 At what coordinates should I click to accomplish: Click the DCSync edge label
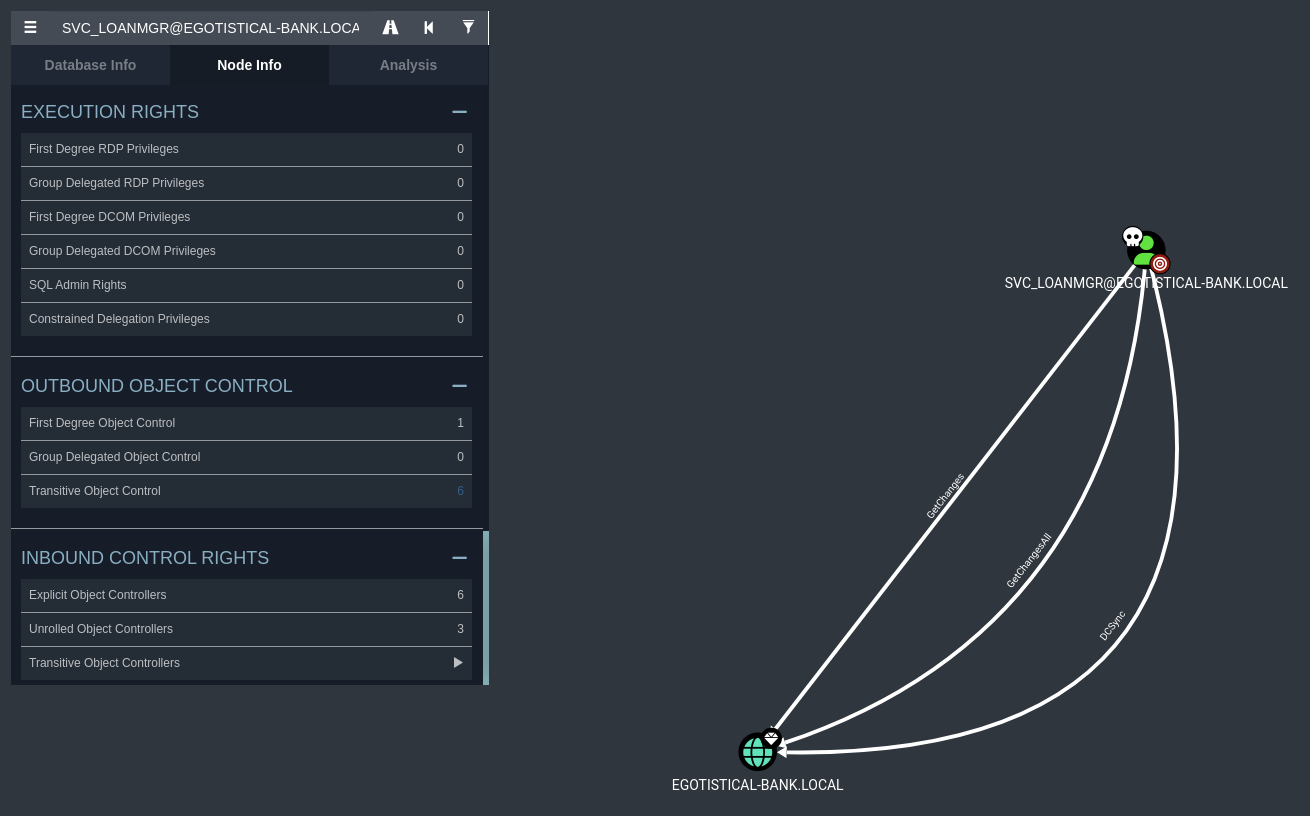coord(1112,626)
